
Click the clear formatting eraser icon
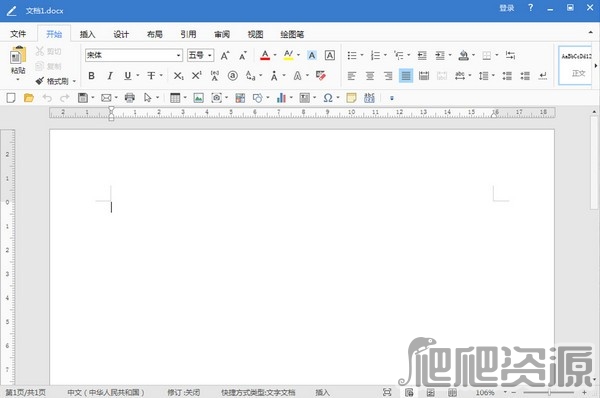321,75
